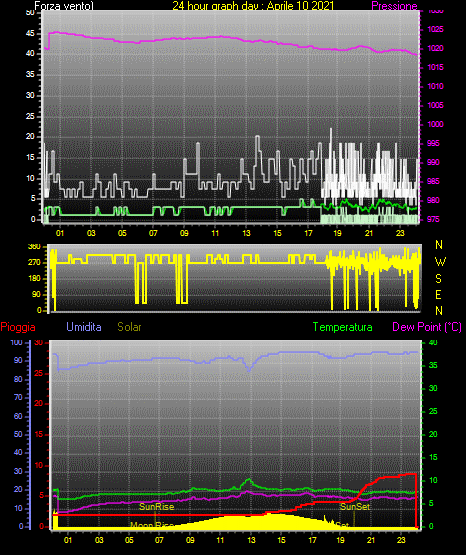Click the SunSet marker on bottom graph
466x555 pixels.
355,507
